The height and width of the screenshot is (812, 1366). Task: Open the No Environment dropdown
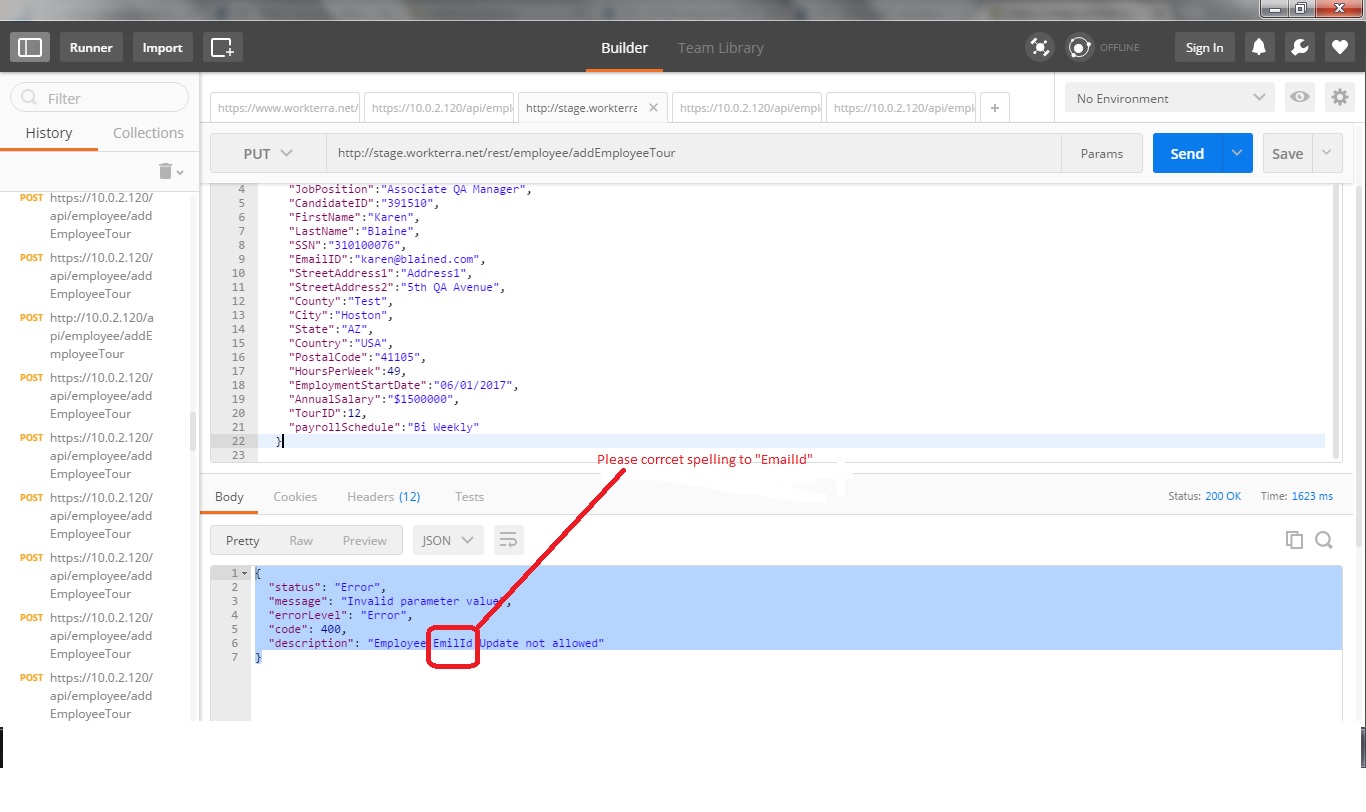pos(1170,98)
